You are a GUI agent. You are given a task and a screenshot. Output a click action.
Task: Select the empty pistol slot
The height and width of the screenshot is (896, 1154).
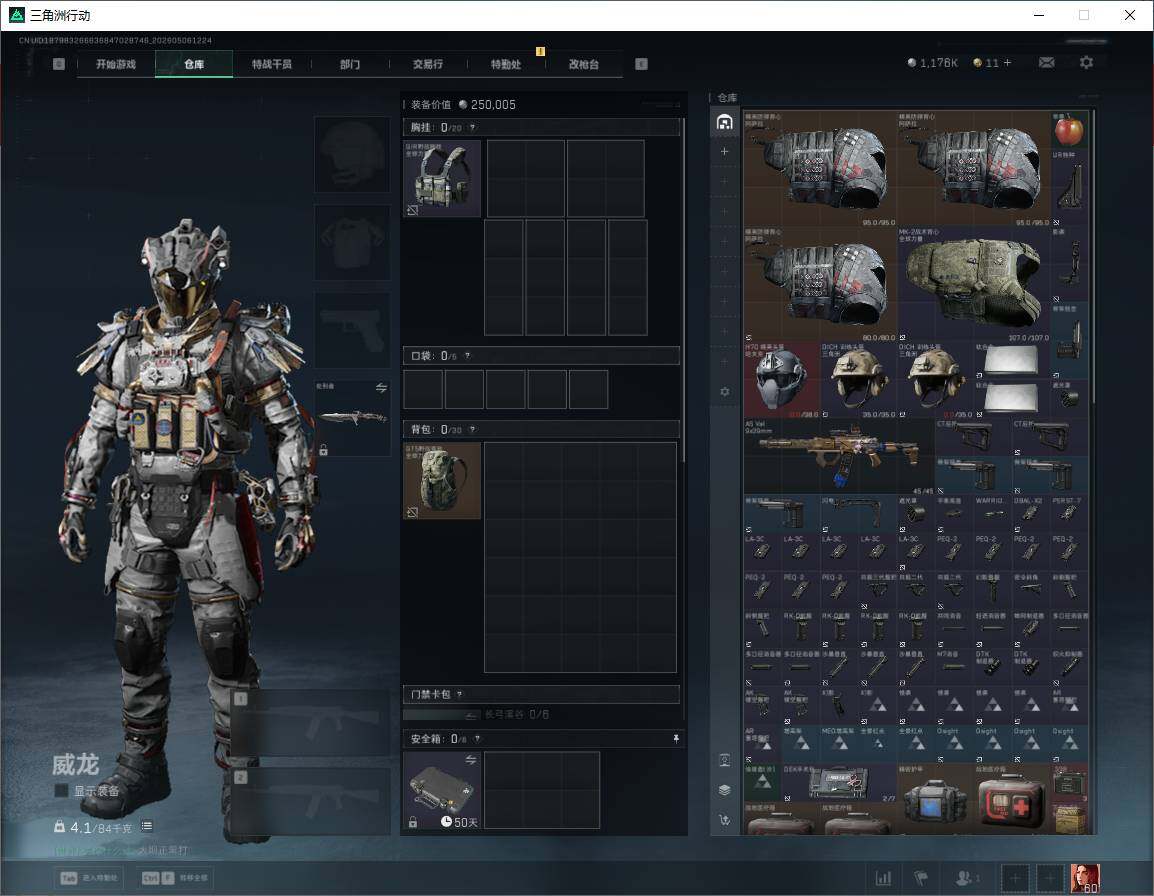pyautogui.click(x=353, y=331)
